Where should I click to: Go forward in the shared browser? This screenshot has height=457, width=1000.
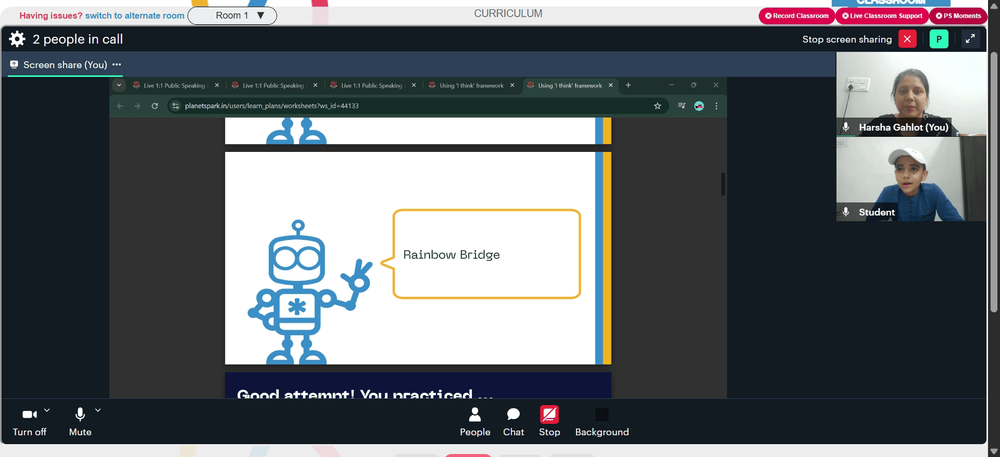[137, 106]
